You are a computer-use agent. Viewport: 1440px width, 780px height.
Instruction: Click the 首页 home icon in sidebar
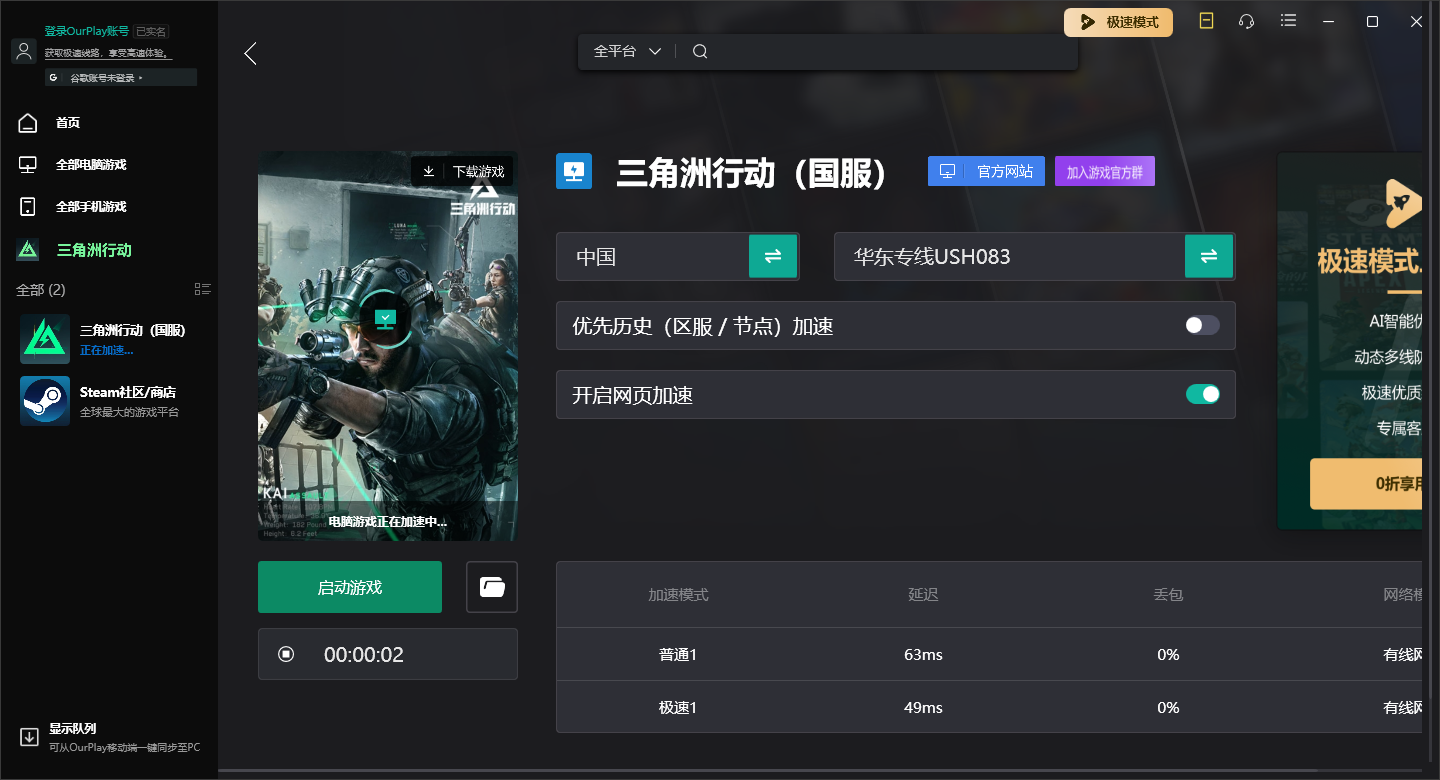pos(27,122)
